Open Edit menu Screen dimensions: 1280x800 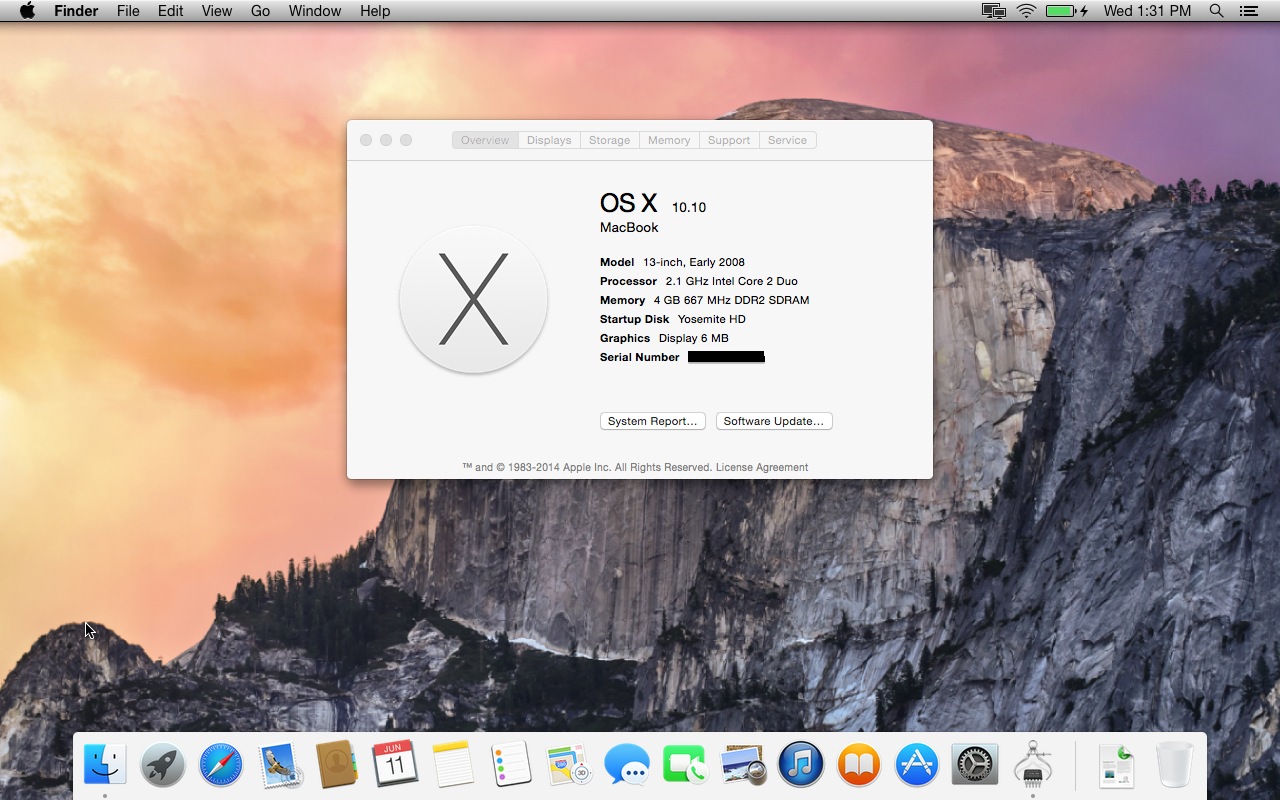[171, 11]
